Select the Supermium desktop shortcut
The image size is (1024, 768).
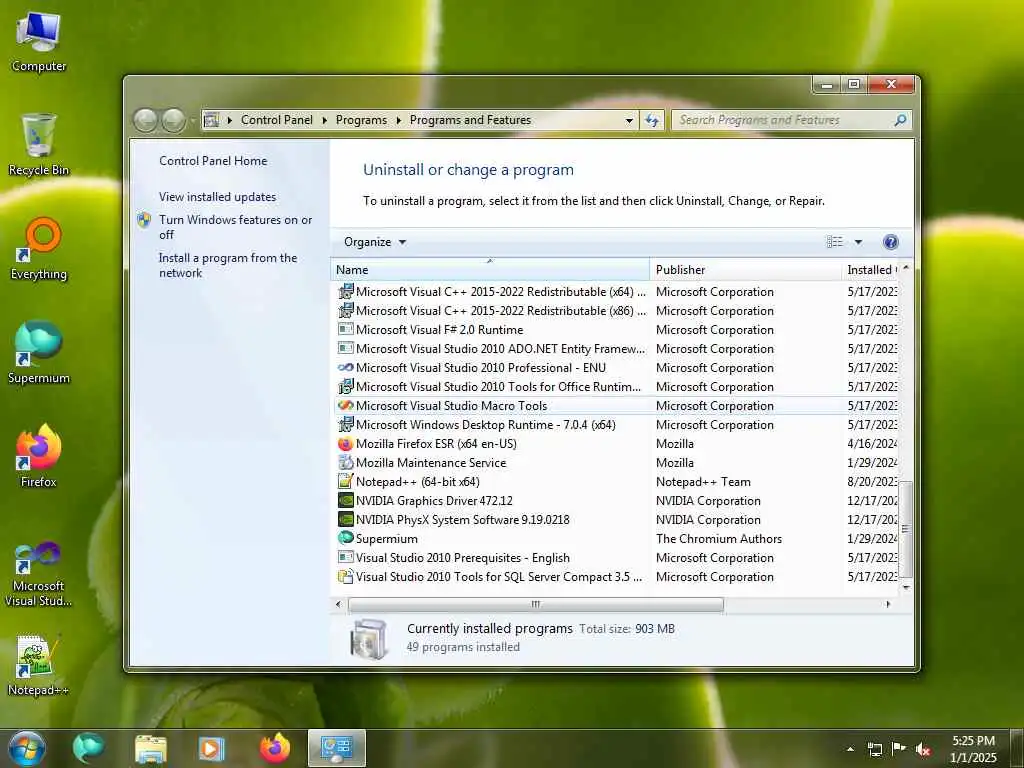39,353
